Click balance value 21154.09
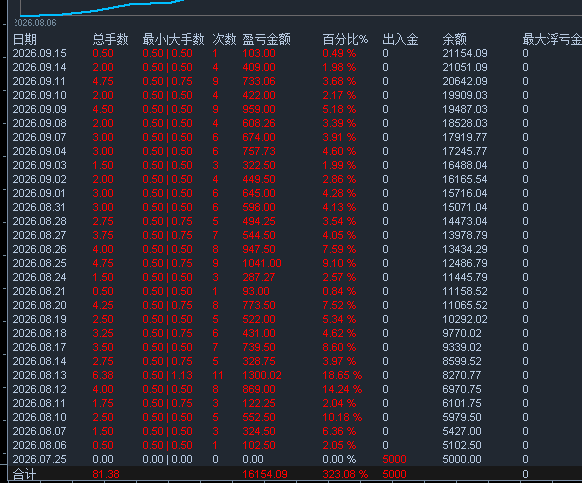 465,53
